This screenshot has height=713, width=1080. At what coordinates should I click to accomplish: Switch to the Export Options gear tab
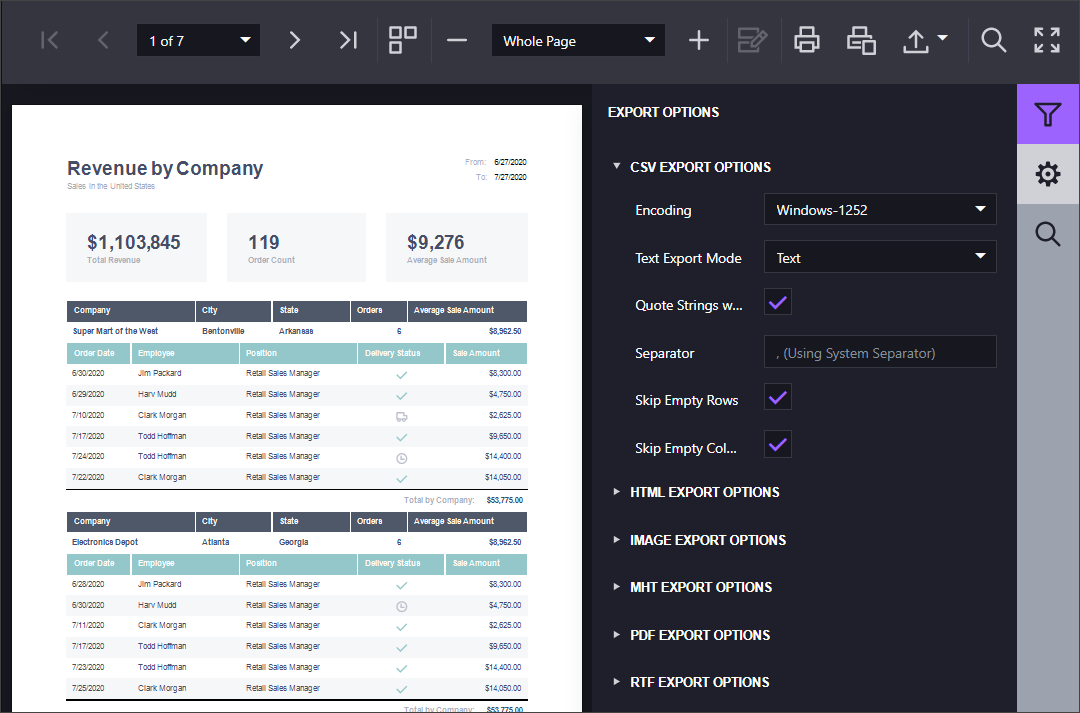coord(1048,174)
